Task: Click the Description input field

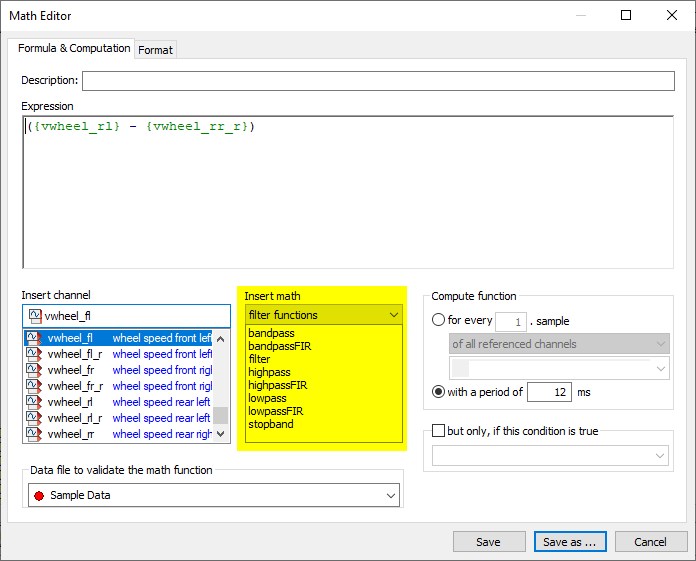Action: pyautogui.click(x=378, y=81)
